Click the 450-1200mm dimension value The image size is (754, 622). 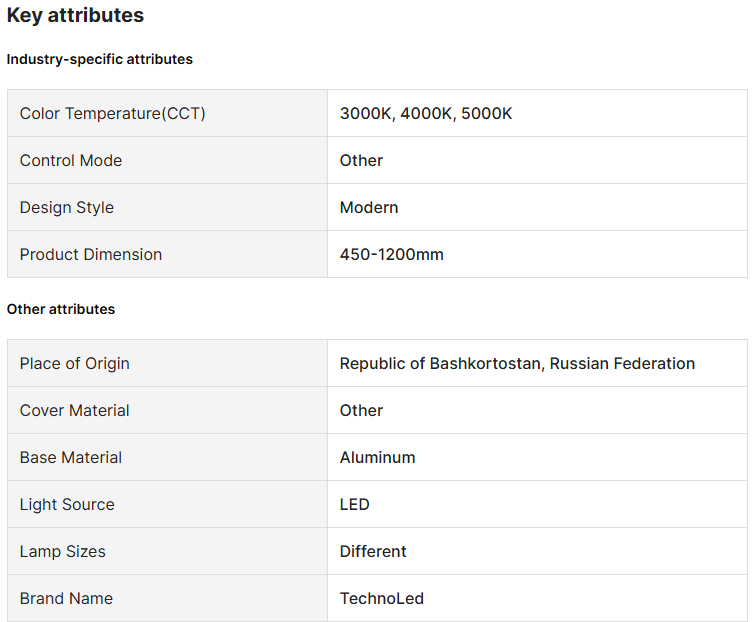[392, 254]
